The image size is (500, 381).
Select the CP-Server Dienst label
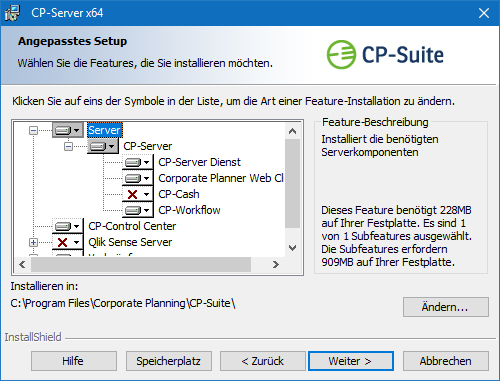pos(199,162)
